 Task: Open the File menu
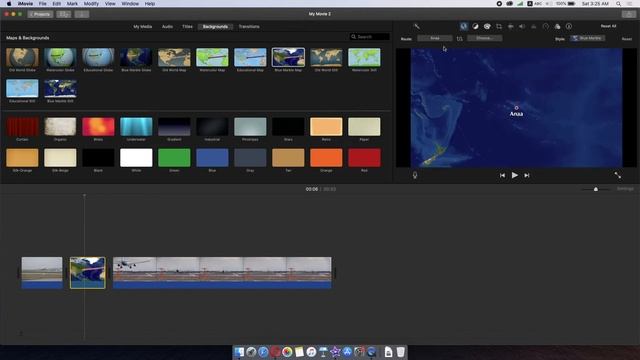coord(42,4)
